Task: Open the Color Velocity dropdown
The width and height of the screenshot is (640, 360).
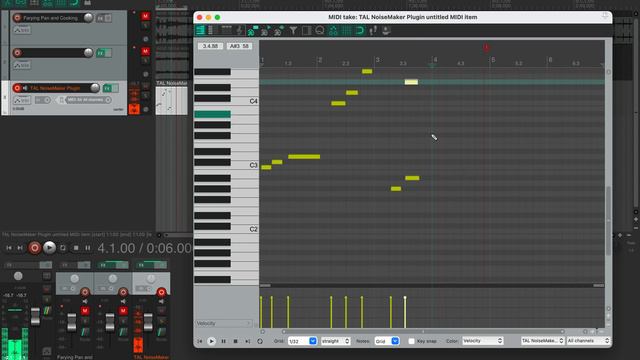Action: coord(482,341)
